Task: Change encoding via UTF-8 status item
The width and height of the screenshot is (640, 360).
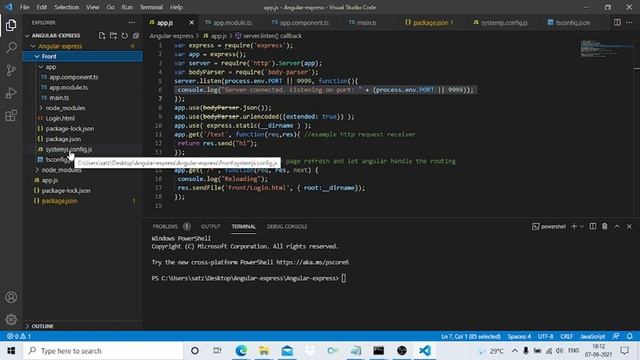Action: (545, 336)
